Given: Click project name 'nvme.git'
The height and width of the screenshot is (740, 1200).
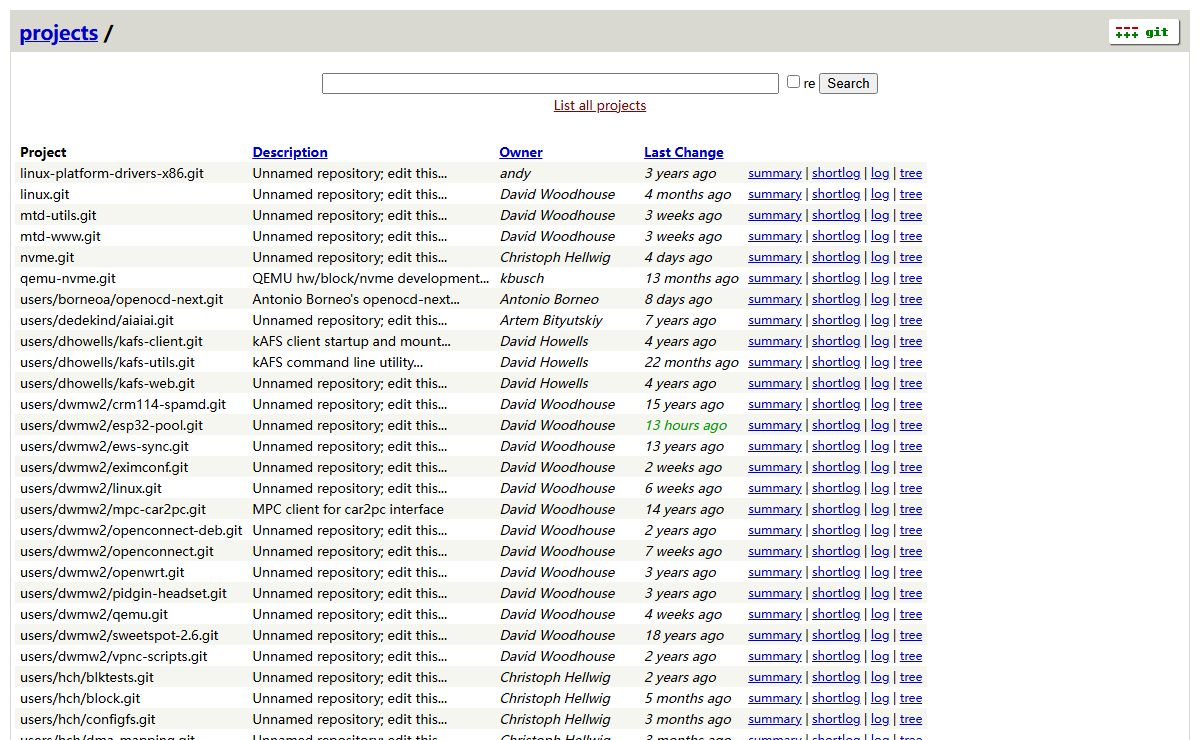Looking at the screenshot, I should [x=47, y=258].
